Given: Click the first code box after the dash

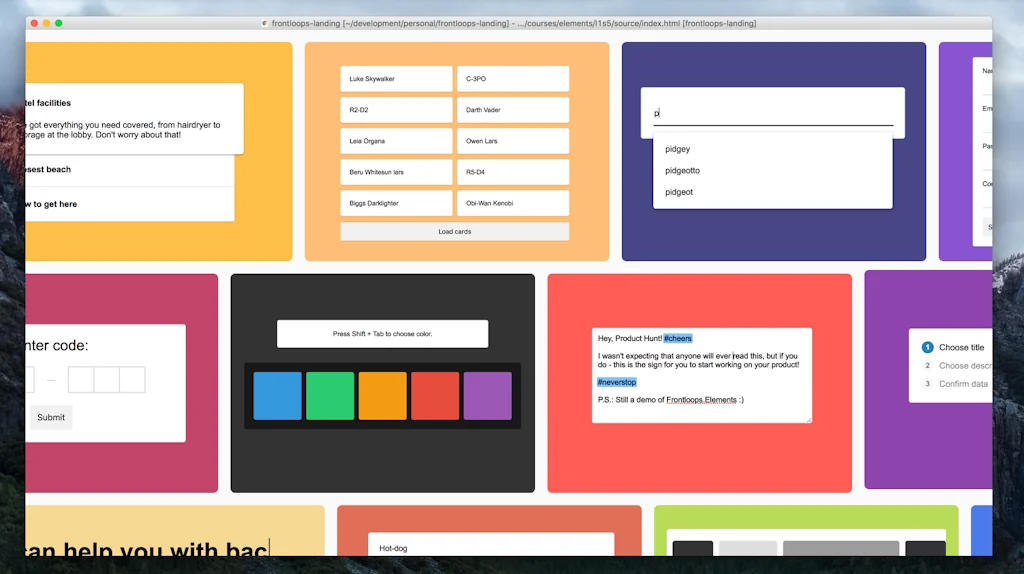Looking at the screenshot, I should pyautogui.click(x=81, y=379).
